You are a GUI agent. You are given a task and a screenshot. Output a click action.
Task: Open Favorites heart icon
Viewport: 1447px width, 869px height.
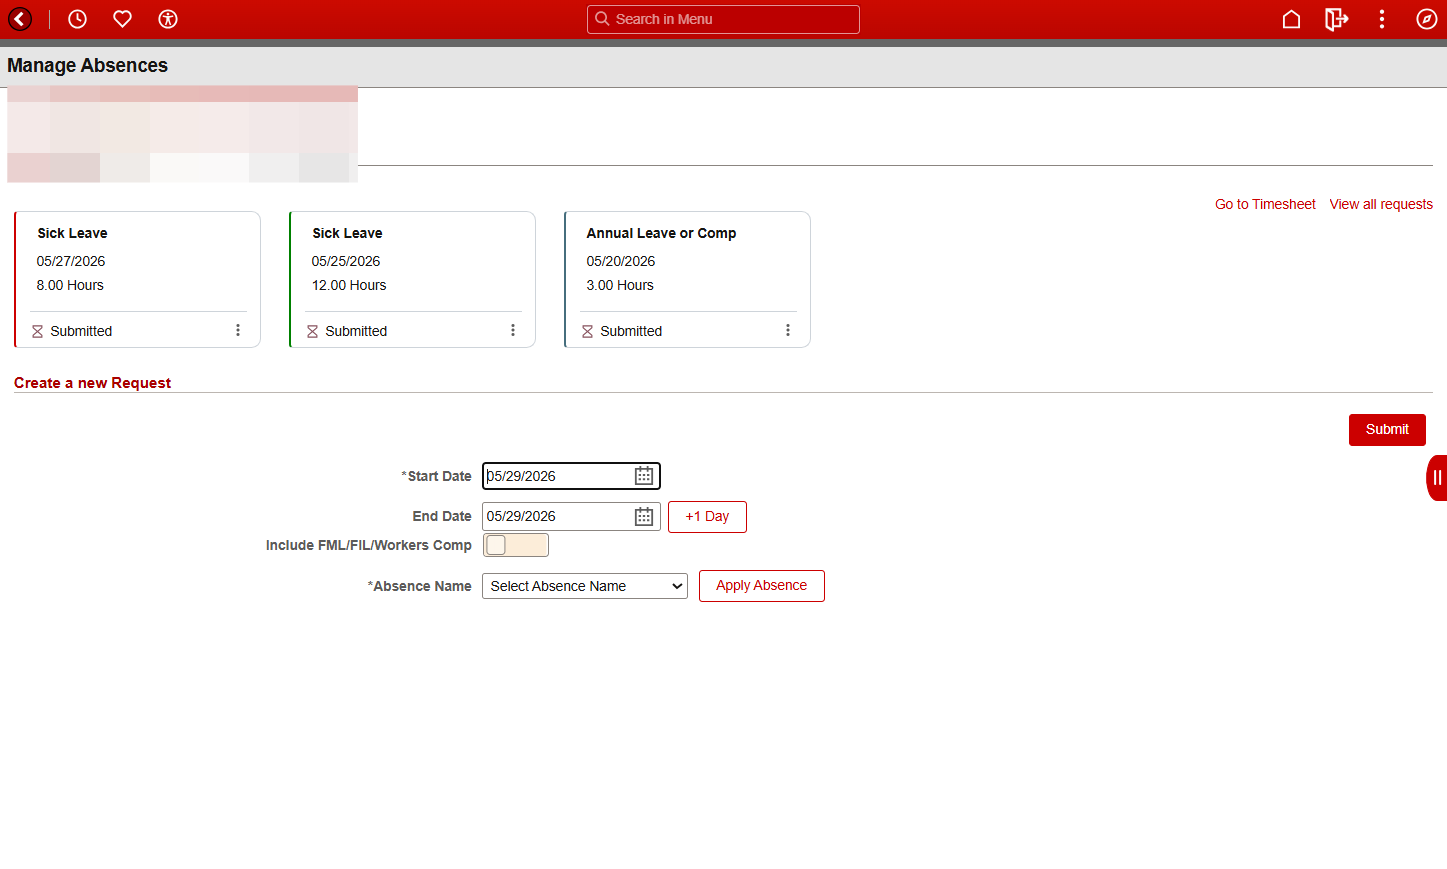pyautogui.click(x=122, y=19)
